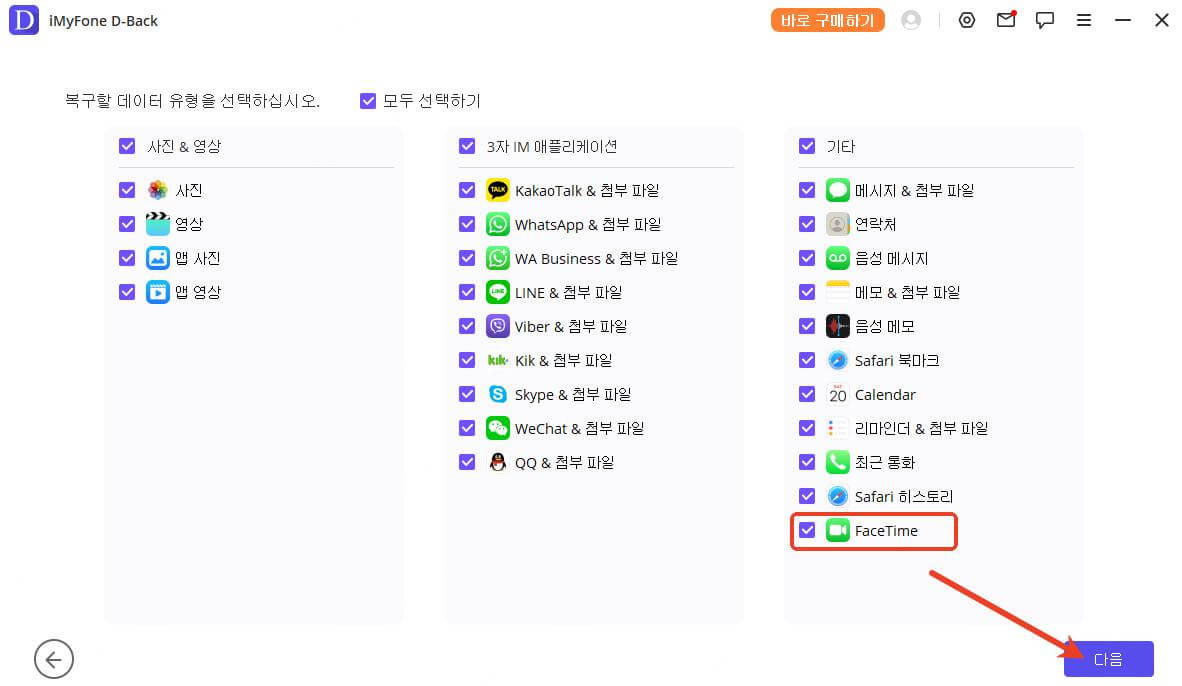Image resolution: width=1182 pixels, height=686 pixels.
Task: Select the Safari 히스토리 label
Action: 904,496
